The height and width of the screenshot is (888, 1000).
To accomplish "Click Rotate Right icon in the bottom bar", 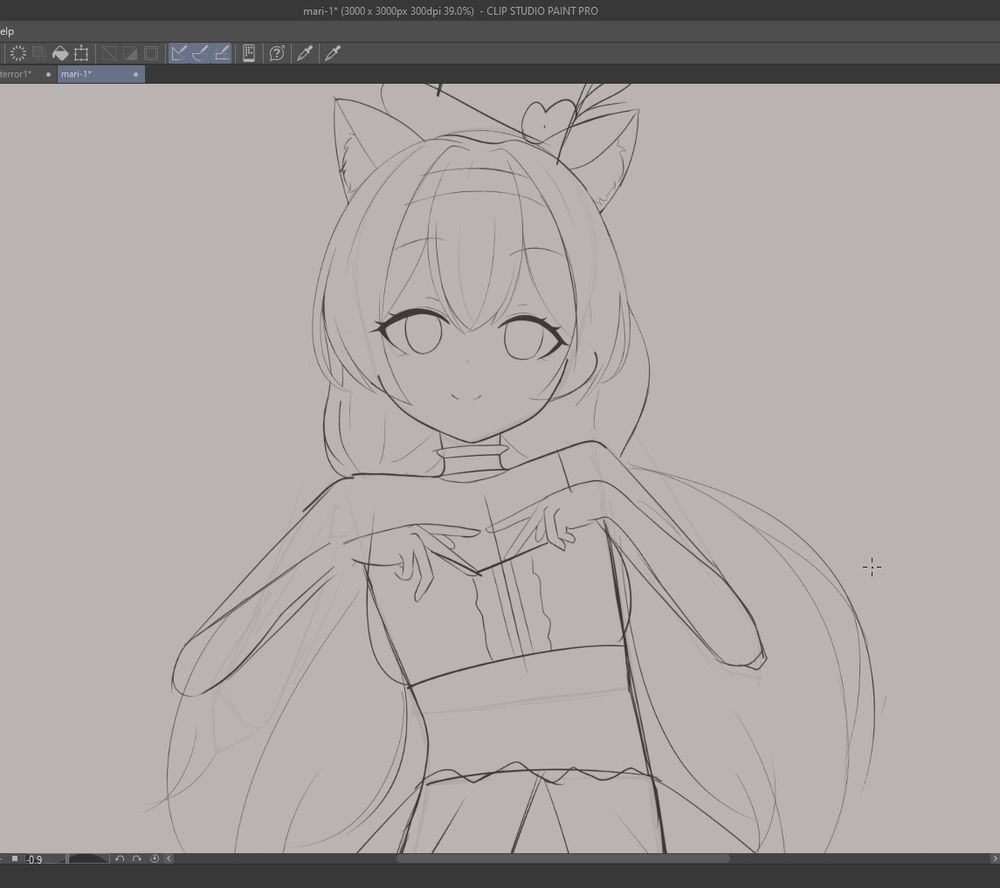I will (x=136, y=859).
